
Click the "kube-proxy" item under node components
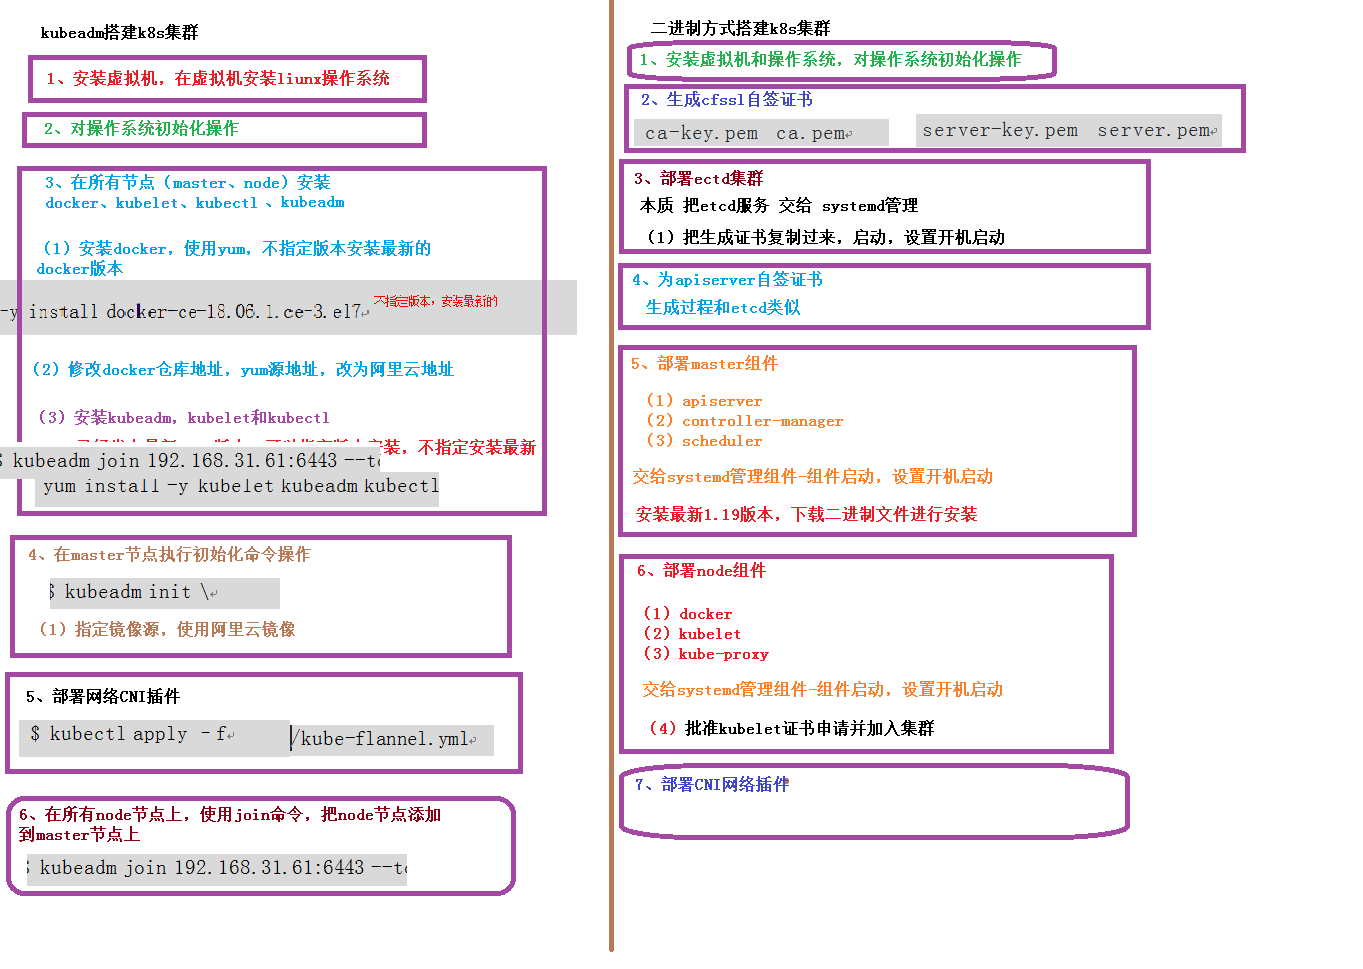[x=723, y=655]
